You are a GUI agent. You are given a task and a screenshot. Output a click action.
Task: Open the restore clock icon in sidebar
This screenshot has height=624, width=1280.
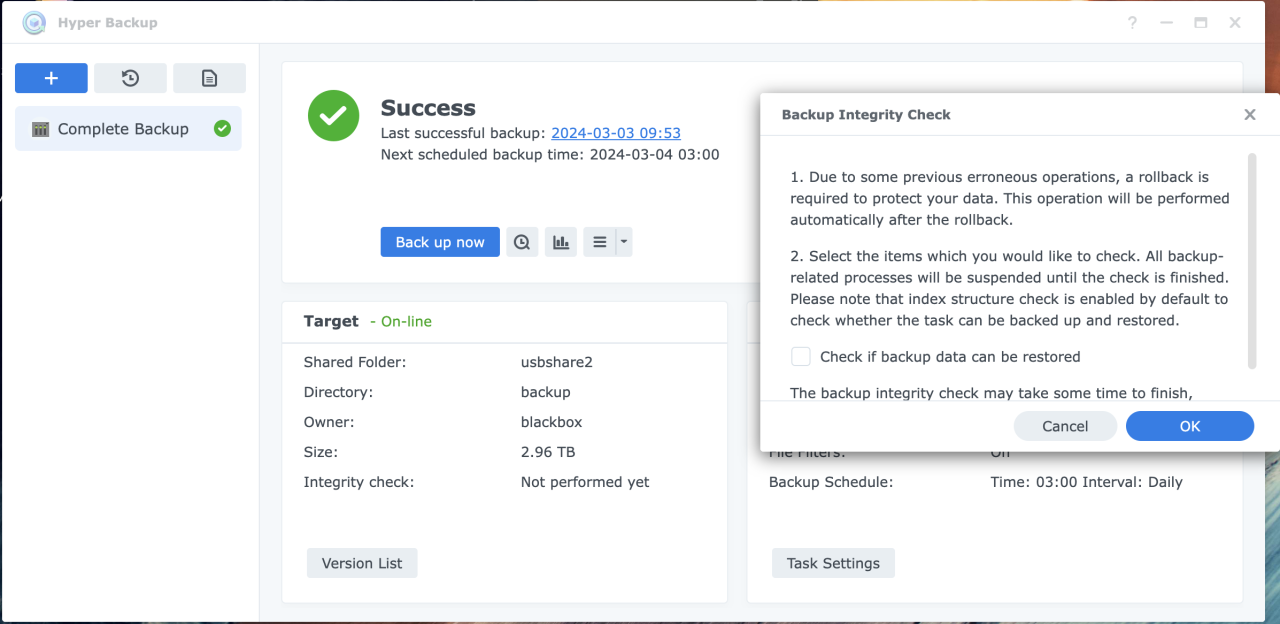coord(130,78)
